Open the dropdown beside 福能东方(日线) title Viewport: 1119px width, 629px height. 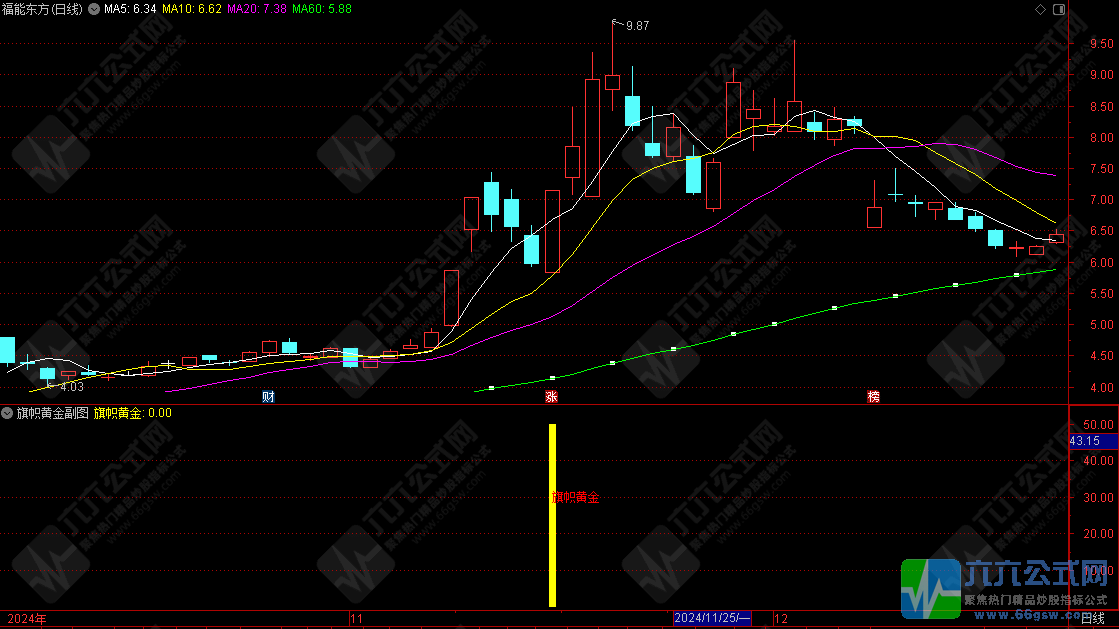tap(94, 9)
